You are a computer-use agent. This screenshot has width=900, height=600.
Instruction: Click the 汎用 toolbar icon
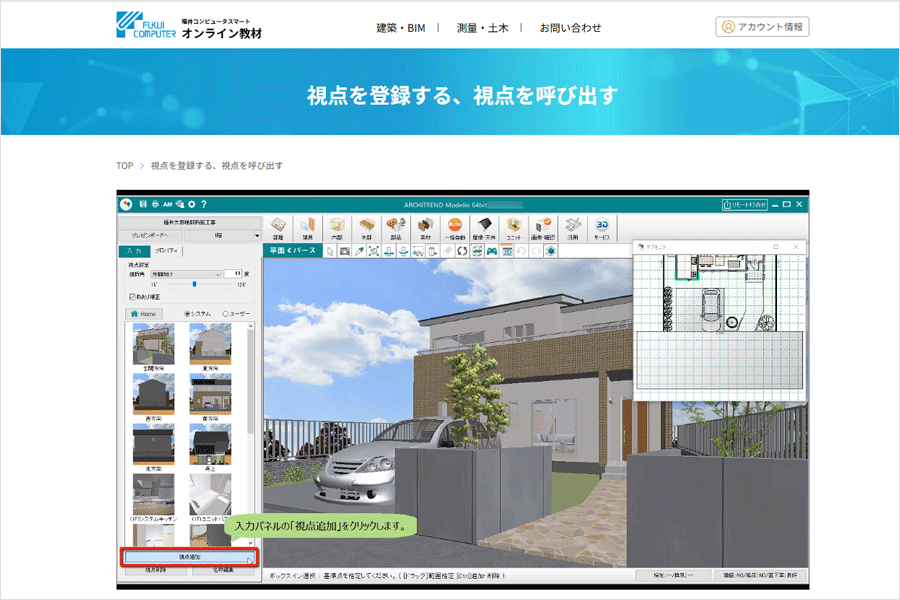(x=570, y=226)
